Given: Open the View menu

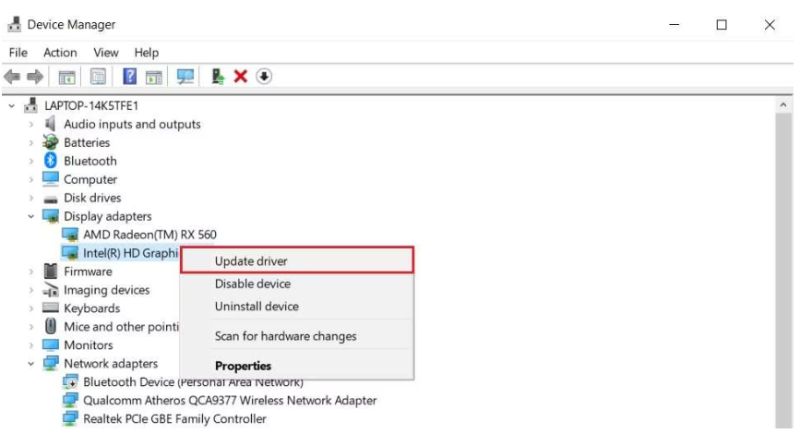Looking at the screenshot, I should click(106, 53).
